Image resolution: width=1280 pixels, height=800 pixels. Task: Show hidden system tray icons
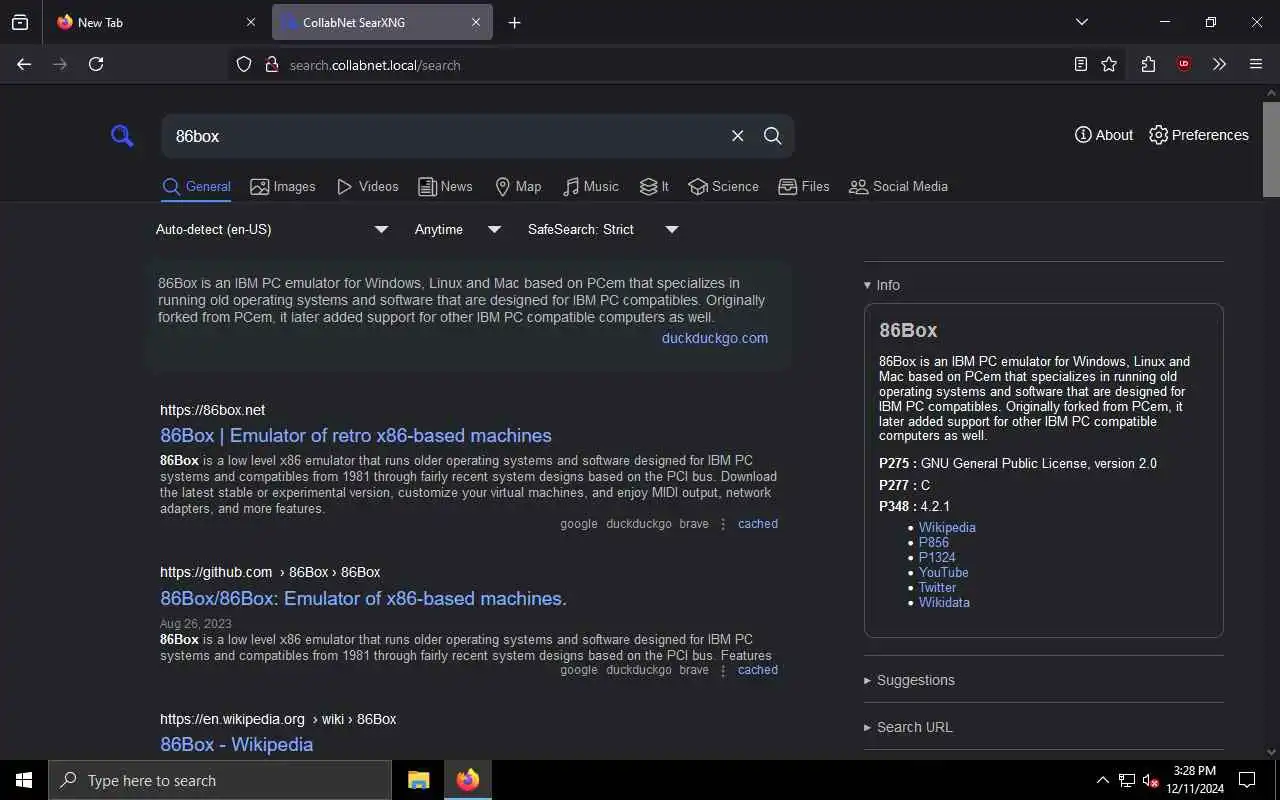pos(1102,780)
